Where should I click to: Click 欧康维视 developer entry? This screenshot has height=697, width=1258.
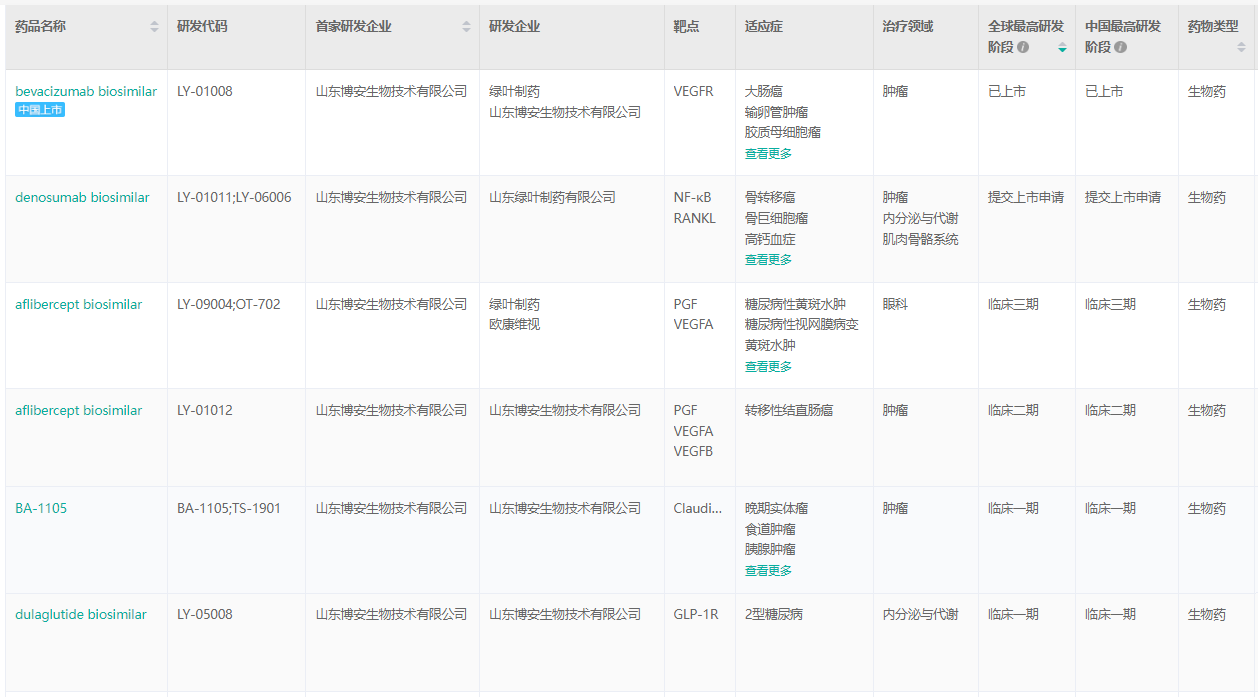click(514, 324)
